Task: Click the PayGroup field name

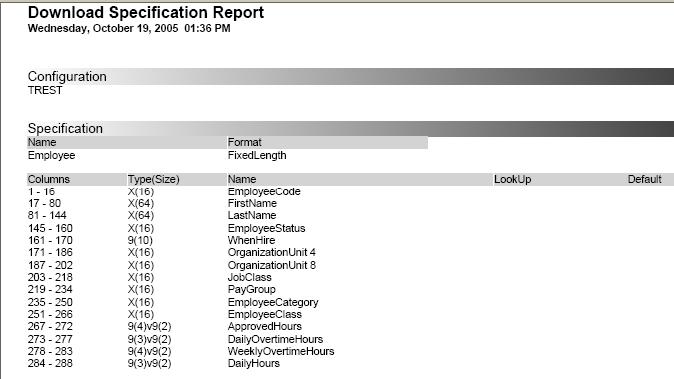Action: coord(251,290)
